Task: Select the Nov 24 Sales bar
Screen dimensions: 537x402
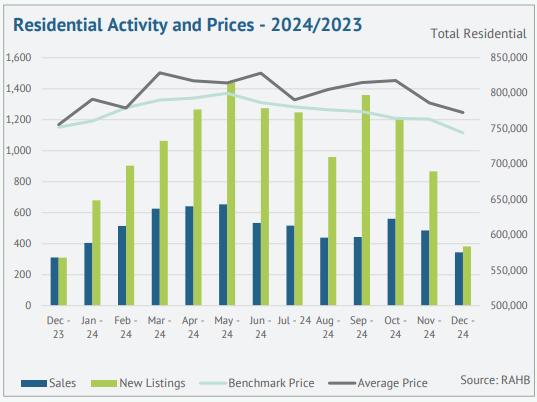Action: [425, 268]
